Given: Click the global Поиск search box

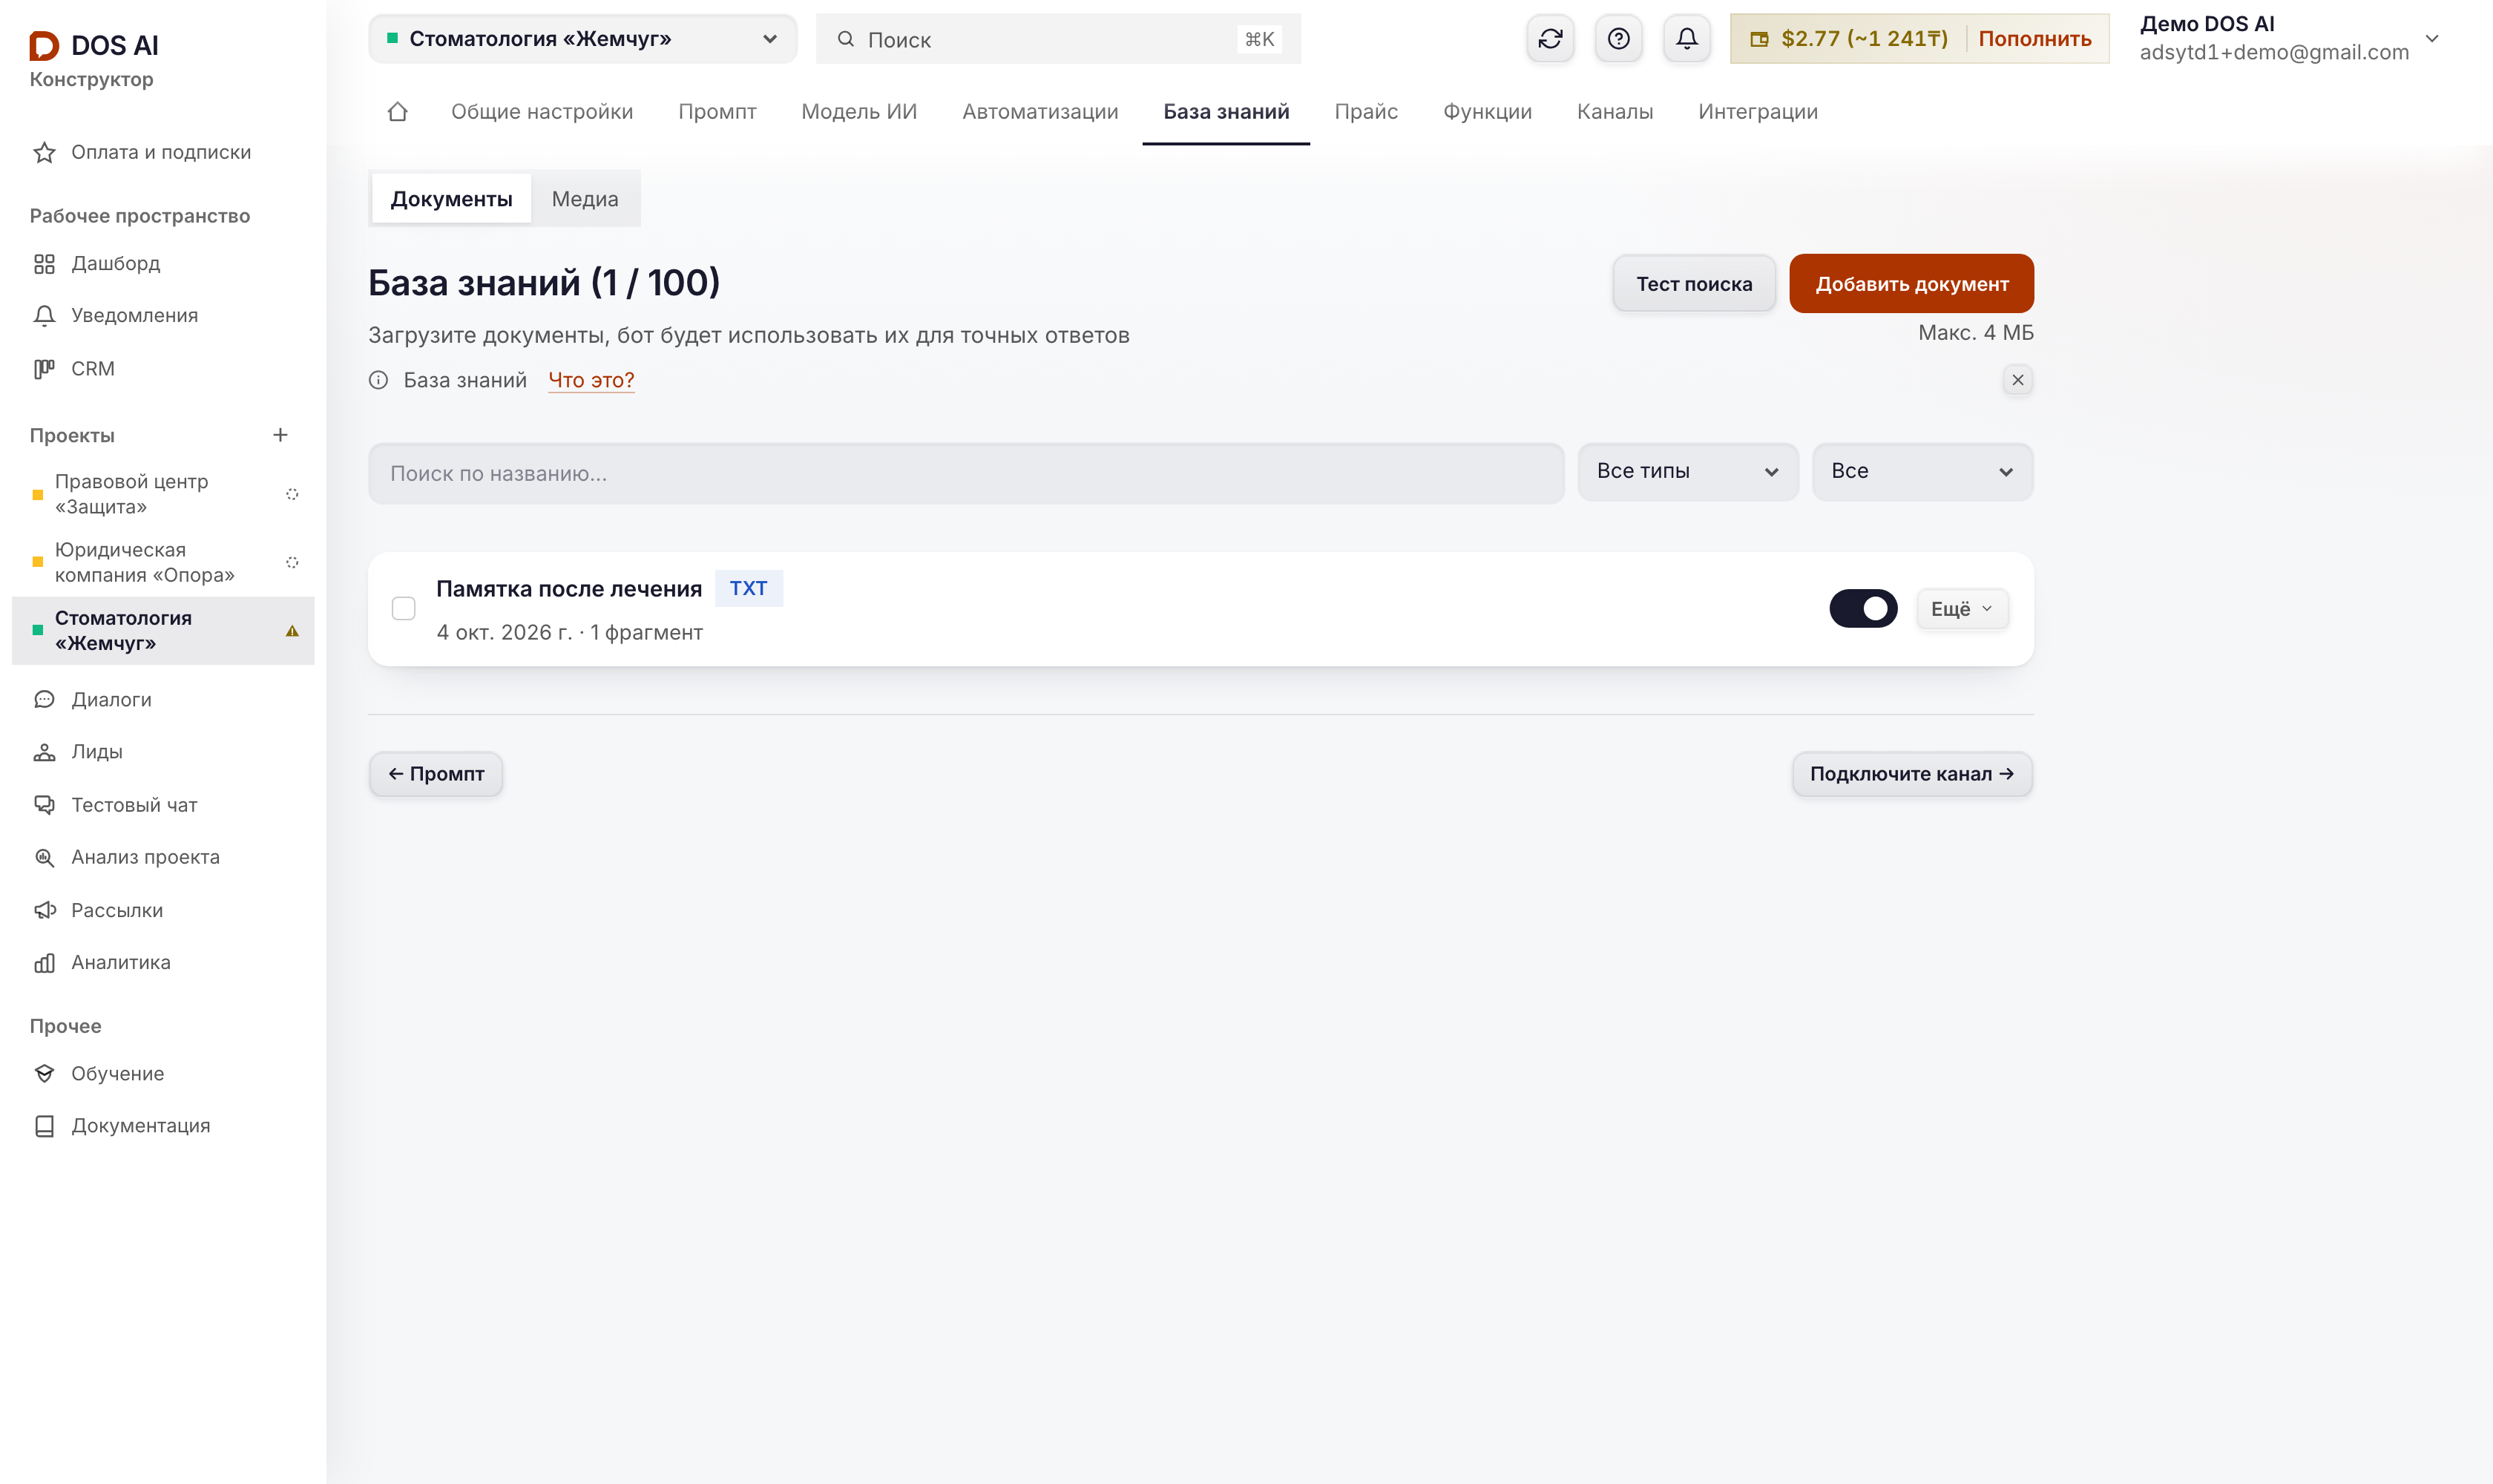Looking at the screenshot, I should [x=1058, y=39].
